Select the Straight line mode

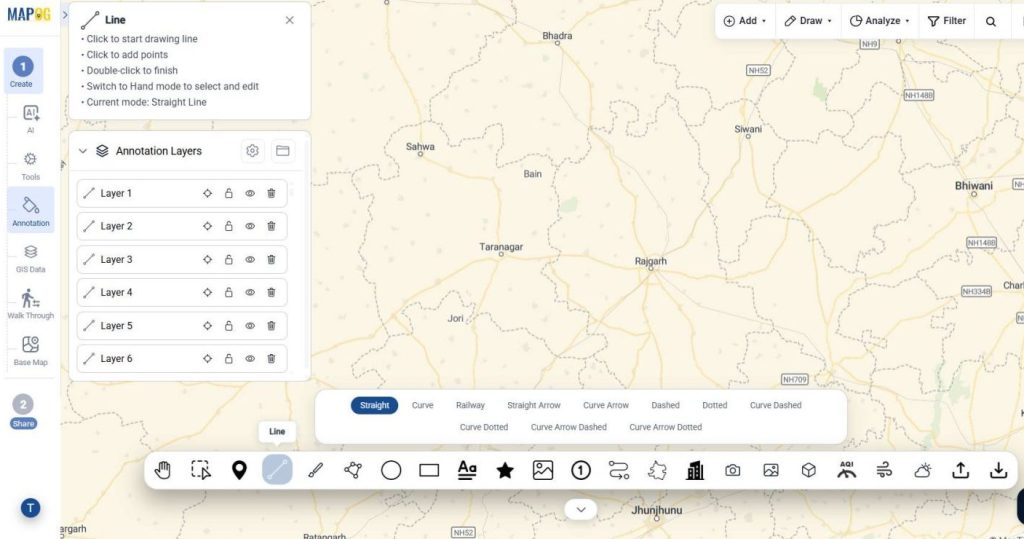point(374,405)
